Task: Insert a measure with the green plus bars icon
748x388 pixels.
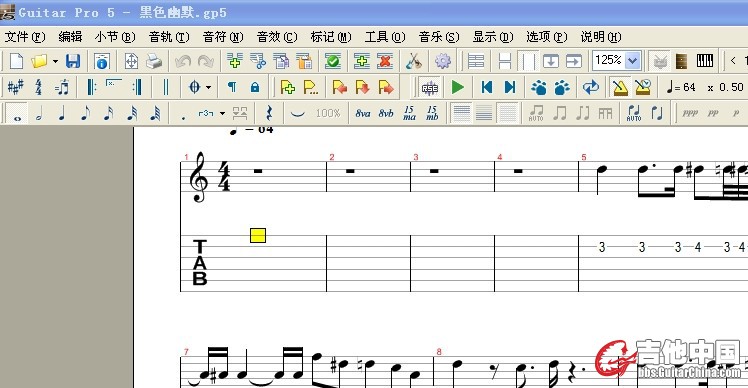Action: pos(362,61)
